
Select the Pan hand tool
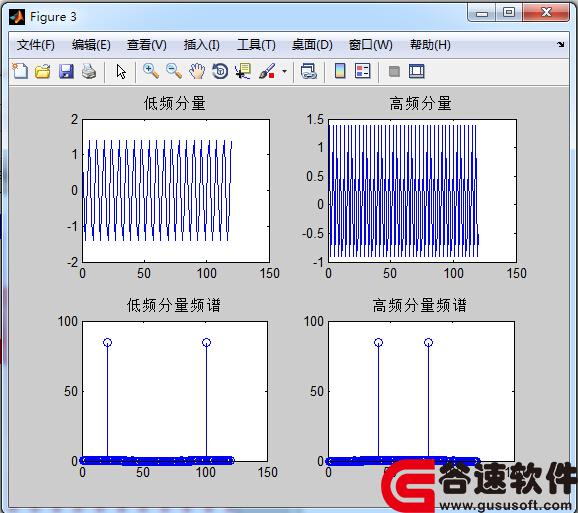[x=197, y=71]
